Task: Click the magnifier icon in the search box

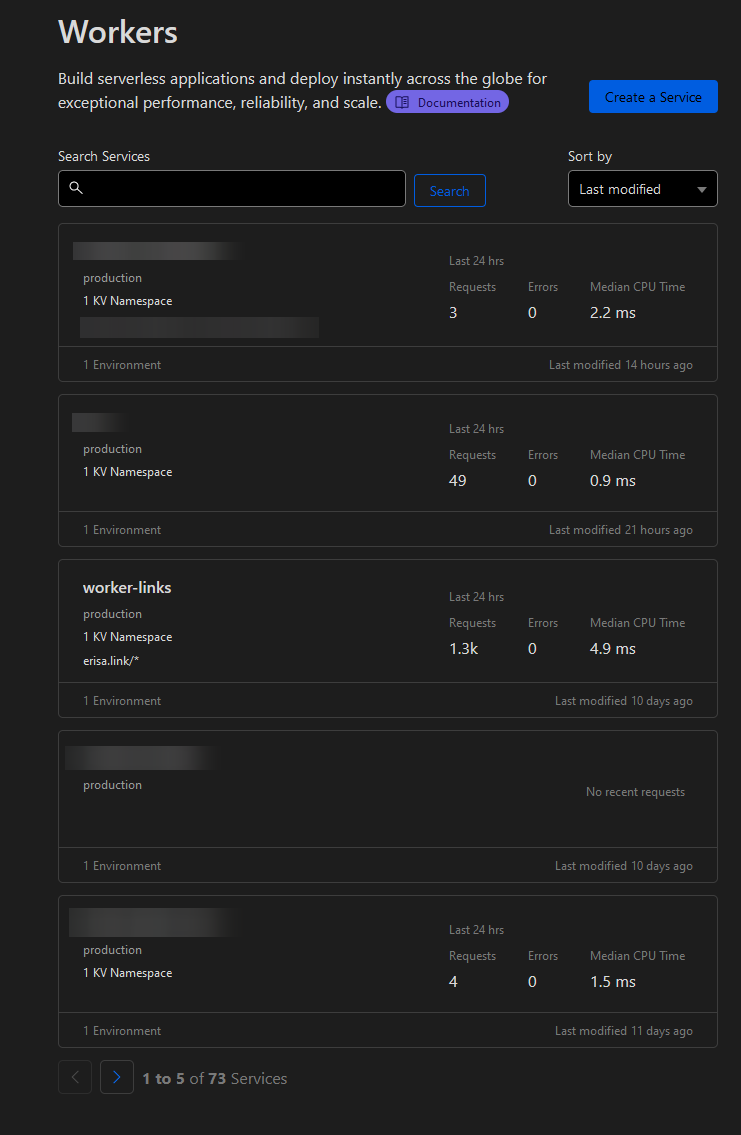Action: pyautogui.click(x=76, y=188)
